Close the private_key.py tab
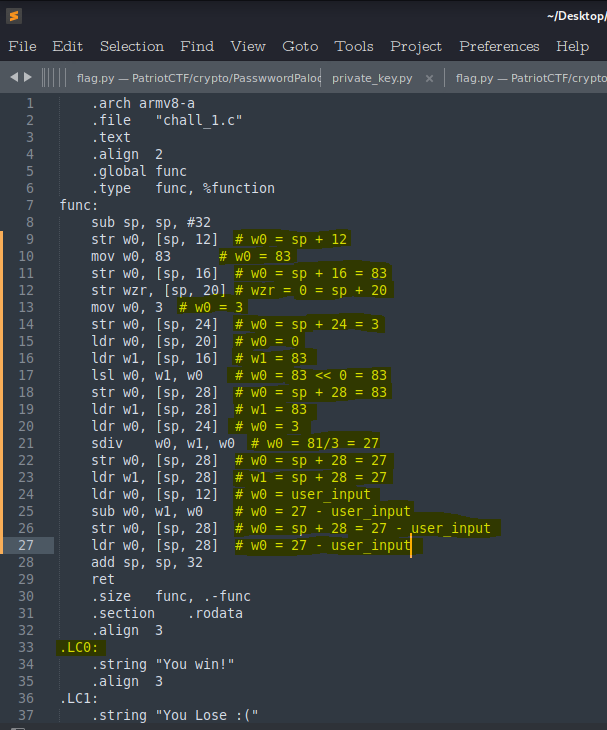The height and width of the screenshot is (730, 607). (x=429, y=78)
